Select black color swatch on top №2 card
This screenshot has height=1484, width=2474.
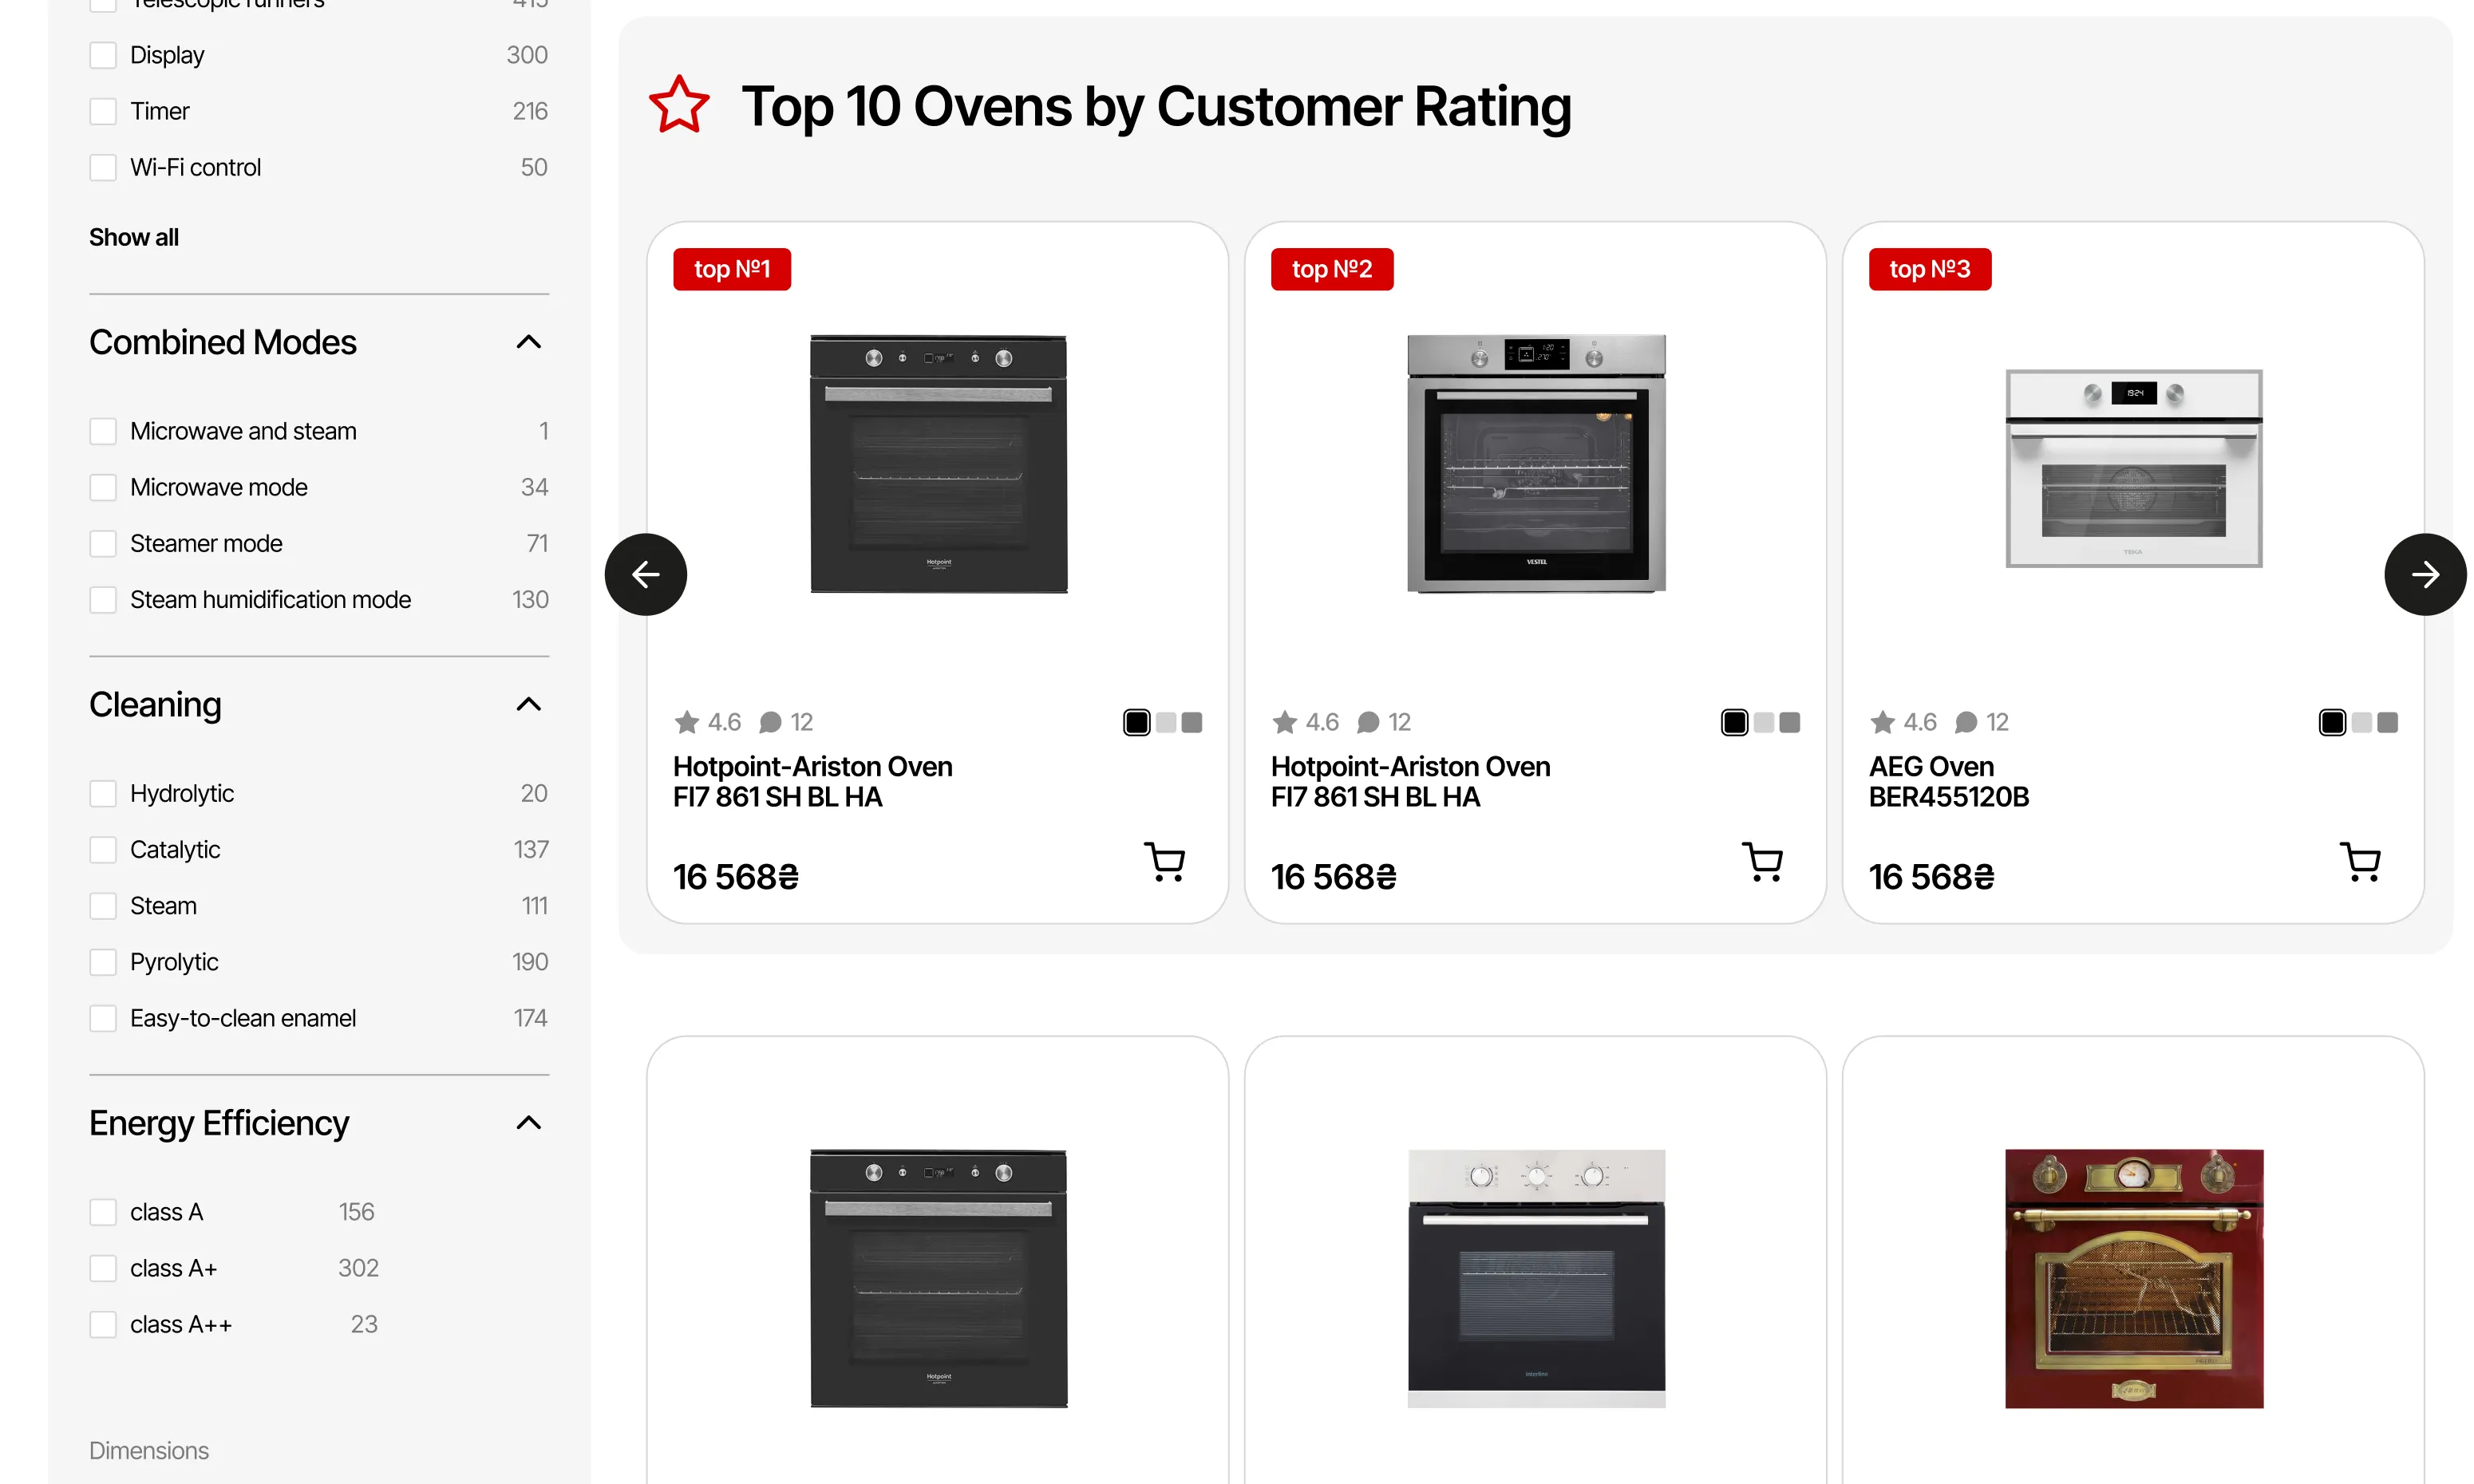point(1734,722)
